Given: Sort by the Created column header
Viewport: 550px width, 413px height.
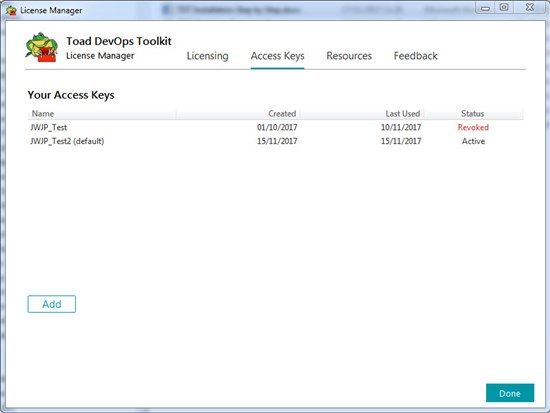Looking at the screenshot, I should coord(238,114).
